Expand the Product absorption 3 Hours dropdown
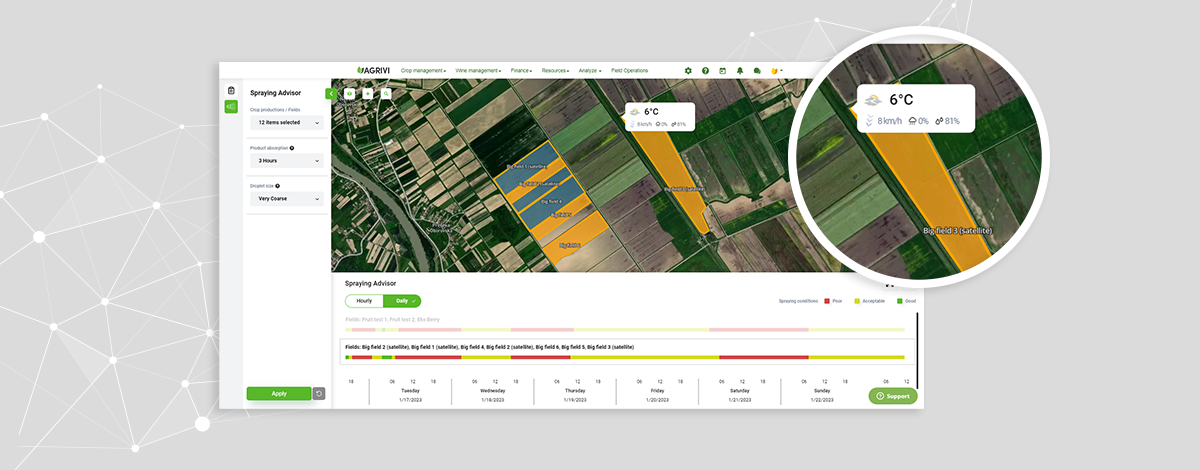The image size is (1200, 470). (286, 160)
